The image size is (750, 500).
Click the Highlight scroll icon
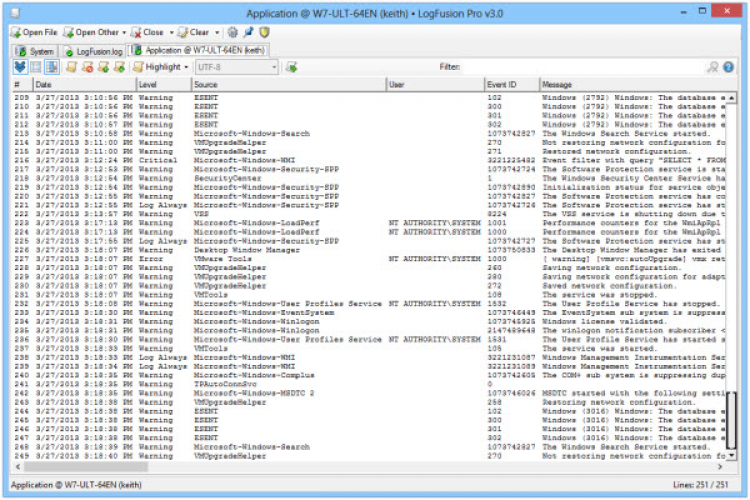(138, 67)
